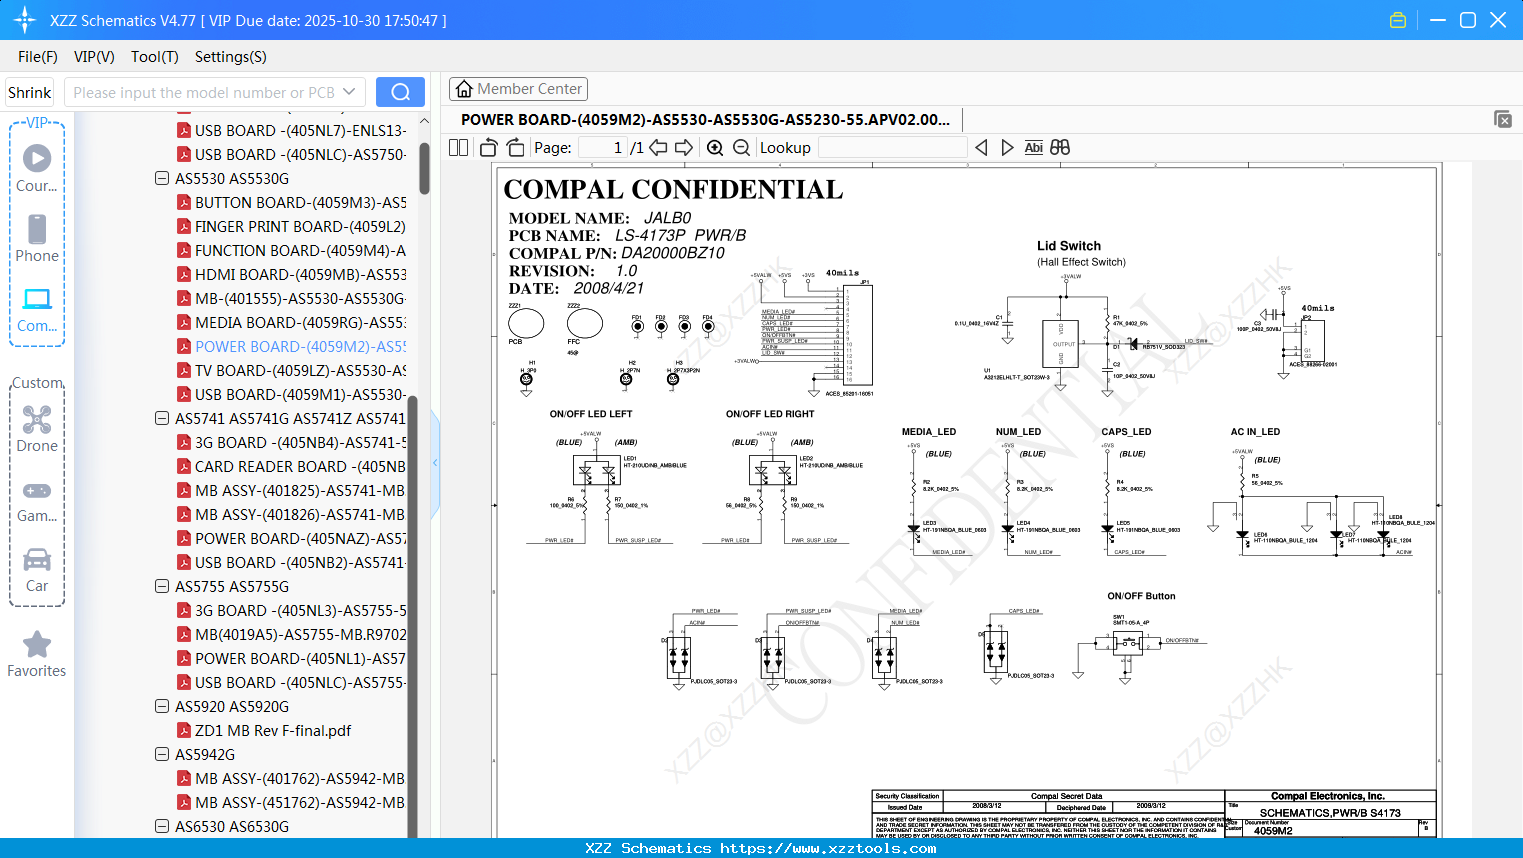Go to the previous page arrow
This screenshot has height=858, width=1523.
tap(658, 147)
